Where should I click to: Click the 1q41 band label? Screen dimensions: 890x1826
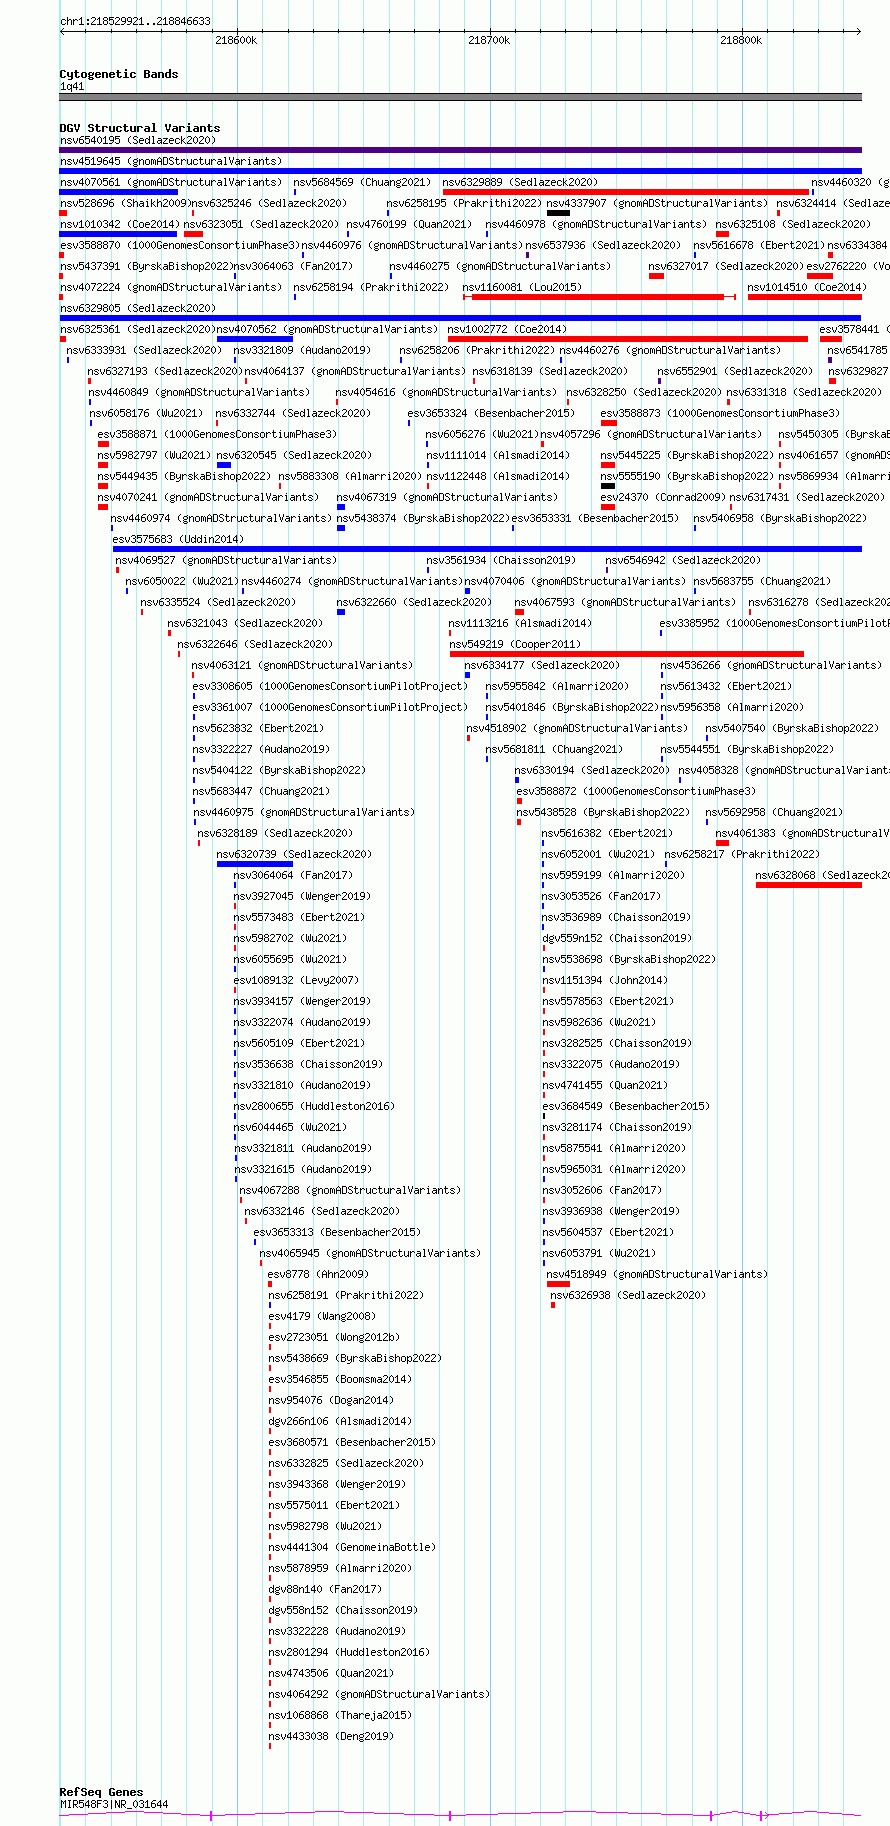tap(72, 87)
